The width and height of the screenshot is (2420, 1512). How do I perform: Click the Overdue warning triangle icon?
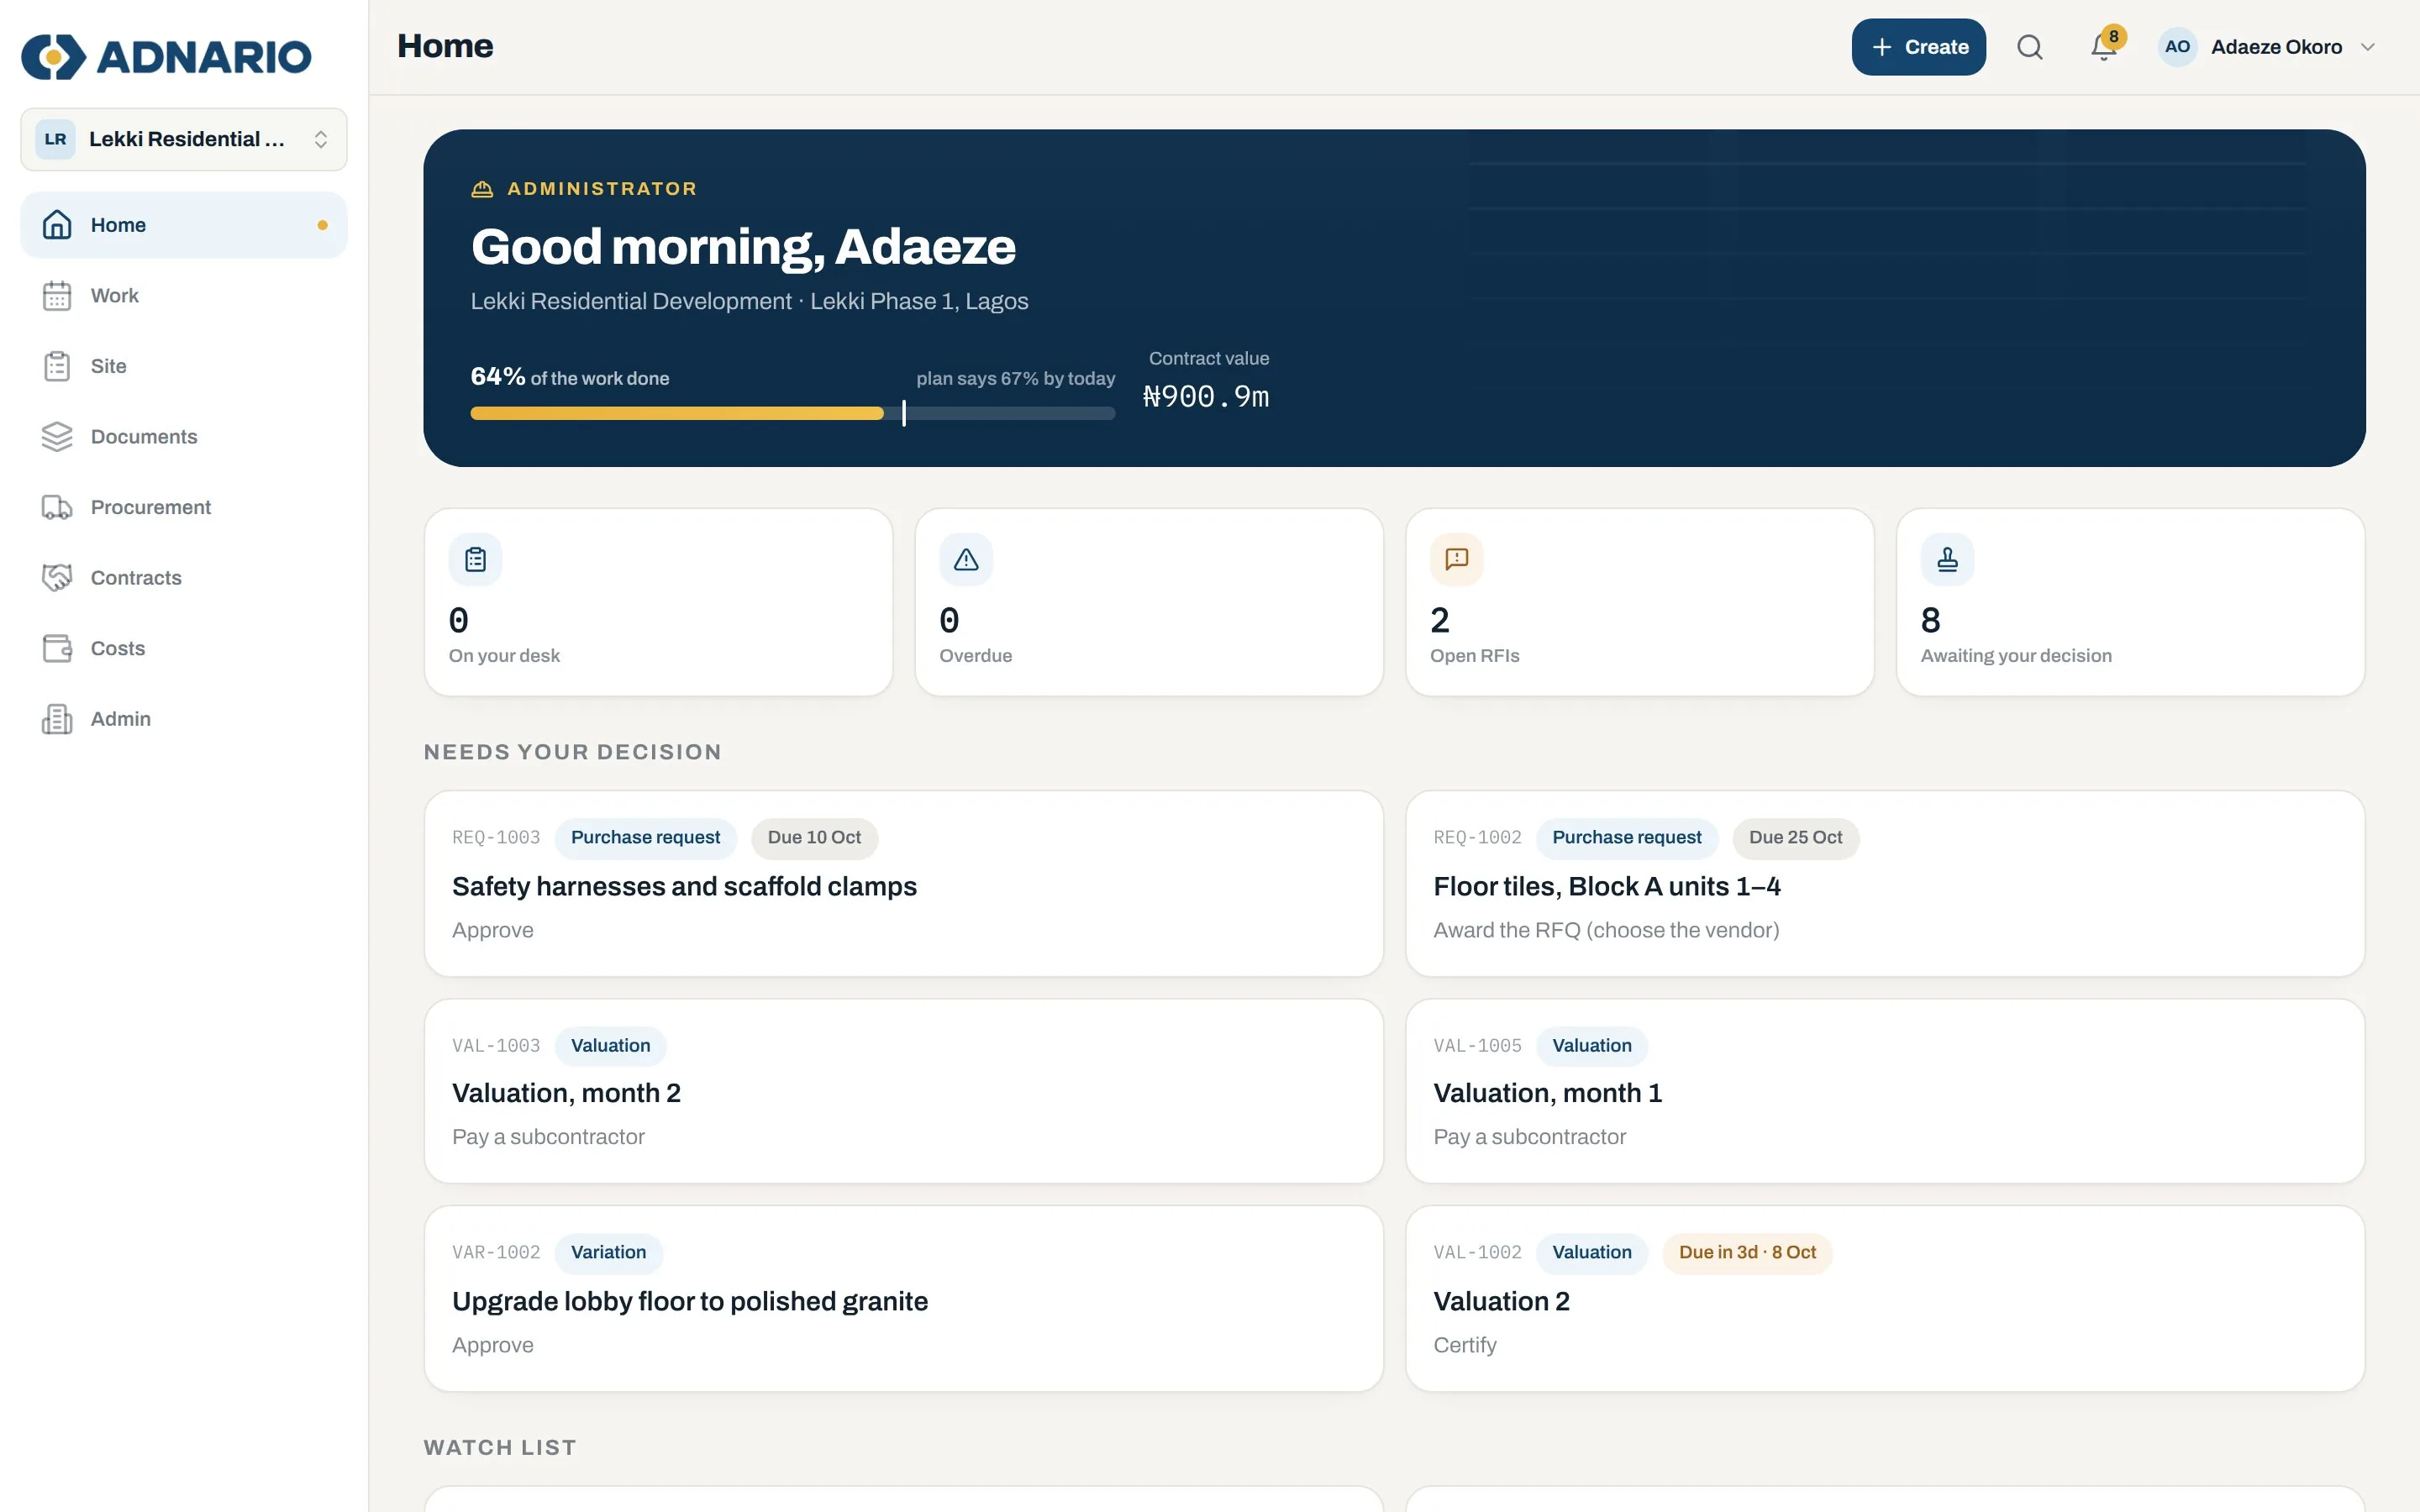(x=966, y=559)
